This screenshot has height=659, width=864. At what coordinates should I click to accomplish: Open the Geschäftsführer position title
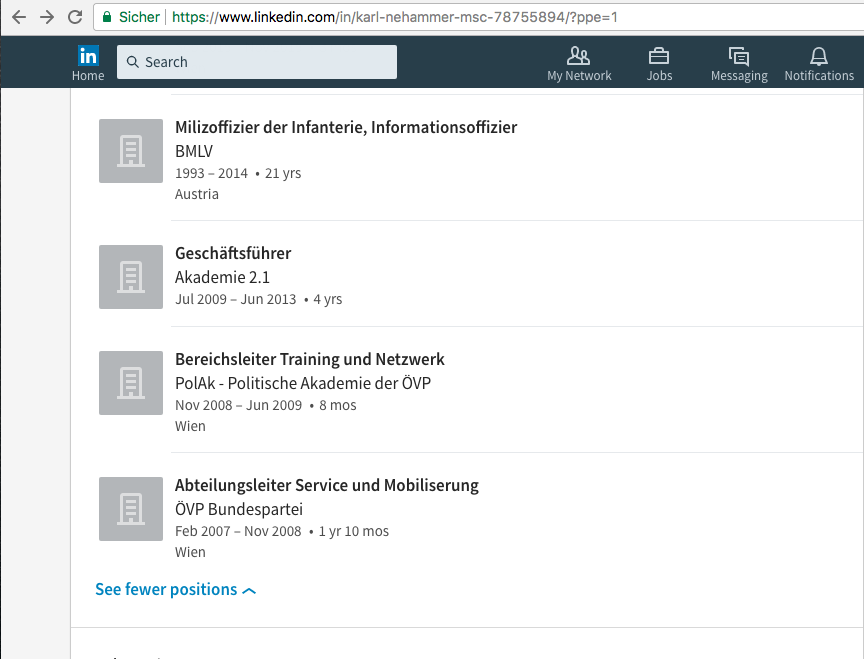coord(233,253)
